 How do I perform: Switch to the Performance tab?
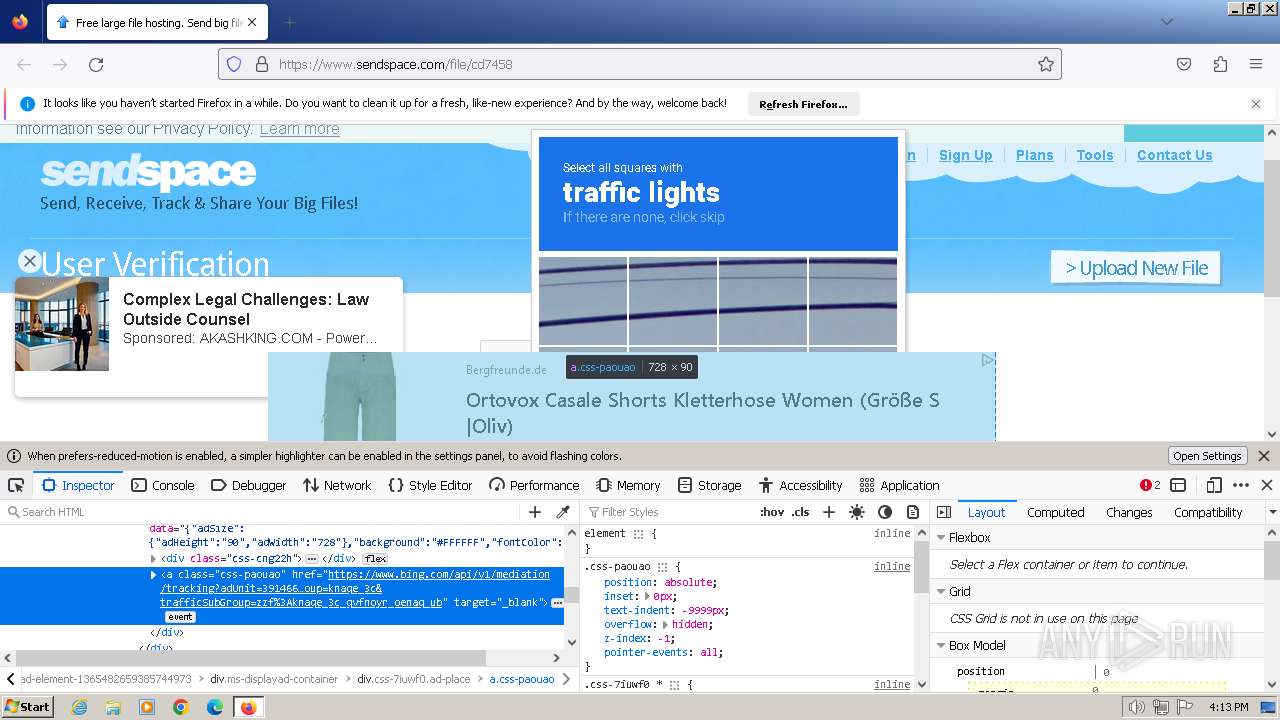point(534,485)
